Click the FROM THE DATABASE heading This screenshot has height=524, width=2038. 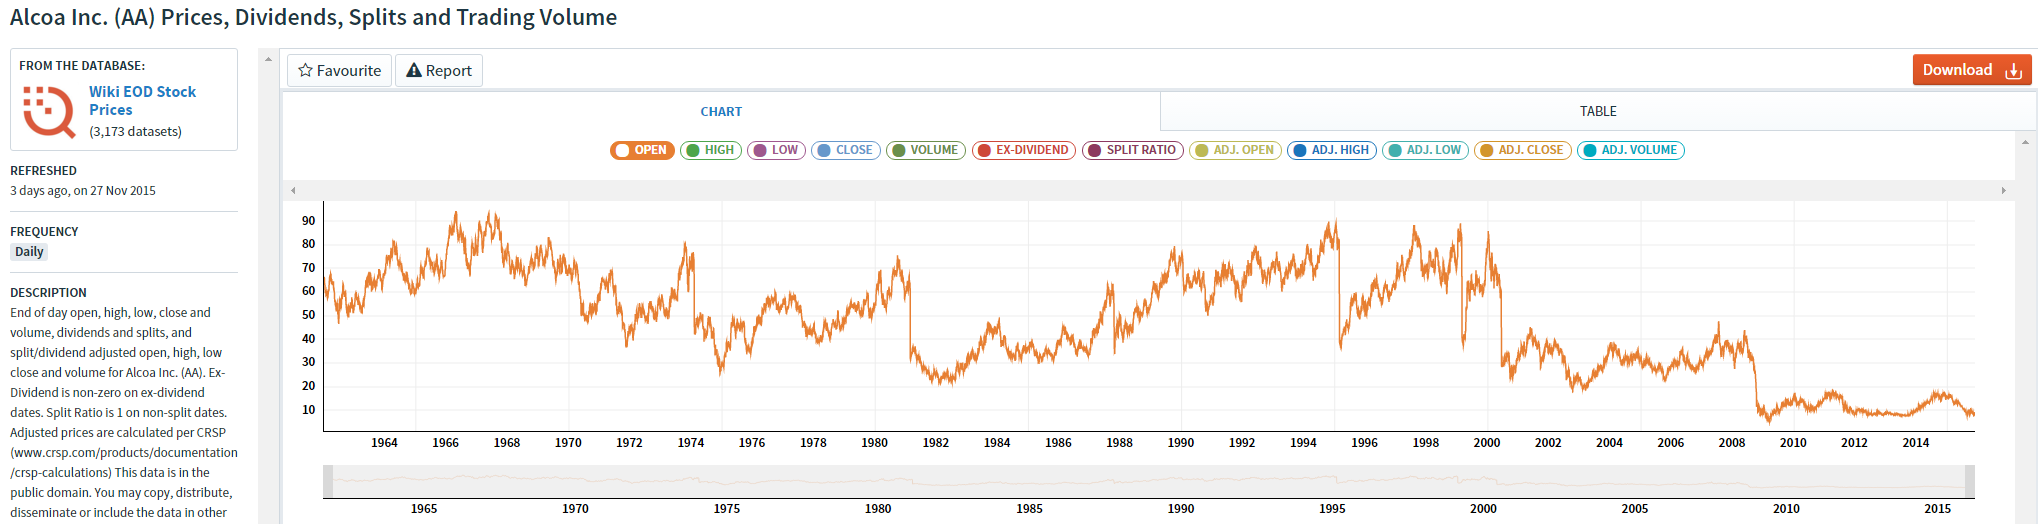pyautogui.click(x=82, y=65)
